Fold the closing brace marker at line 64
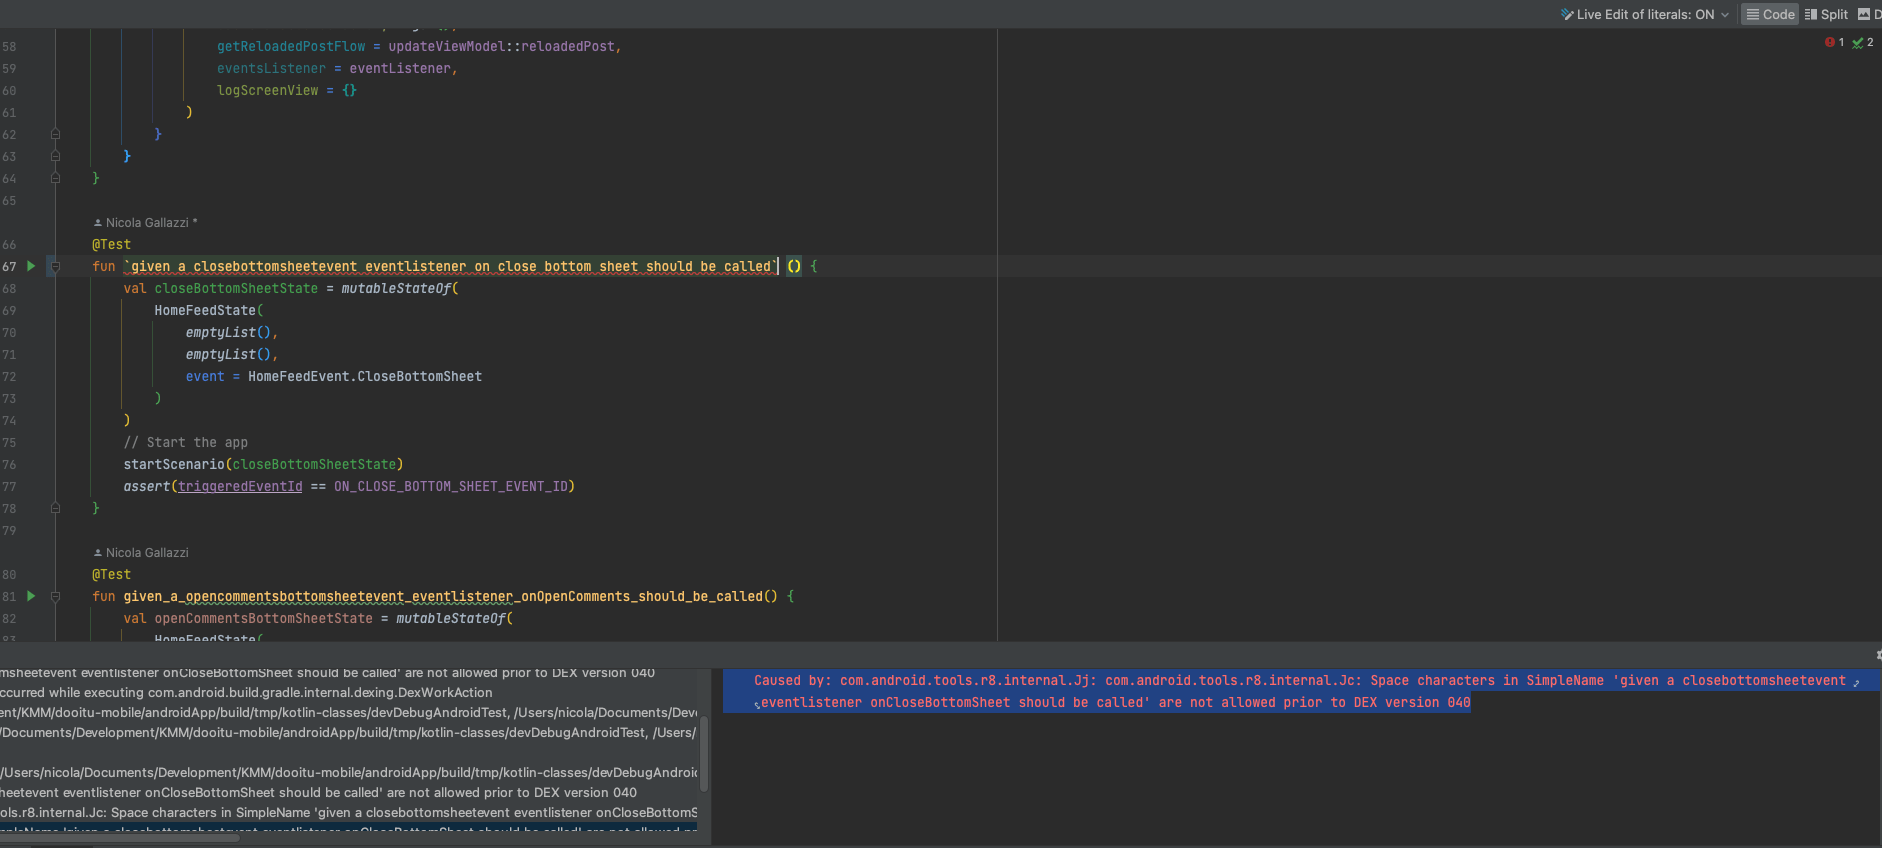Image resolution: width=1882 pixels, height=848 pixels. click(55, 178)
